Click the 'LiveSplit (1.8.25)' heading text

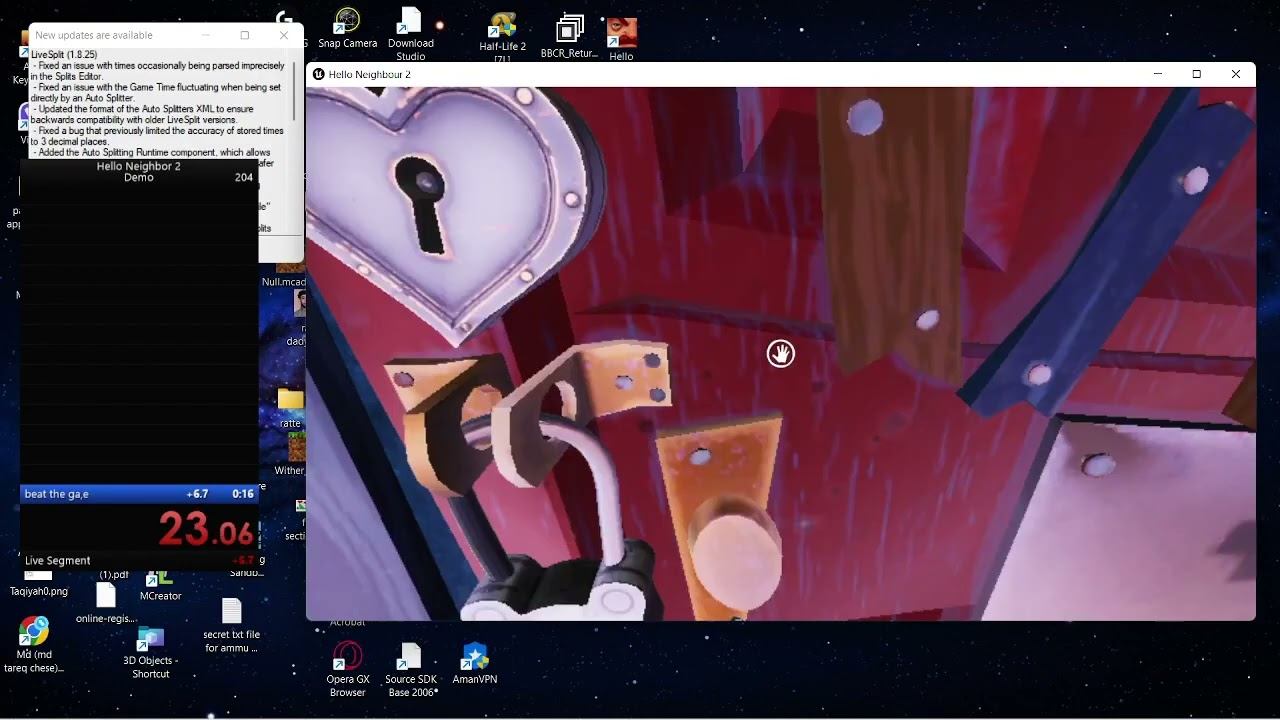(64, 54)
